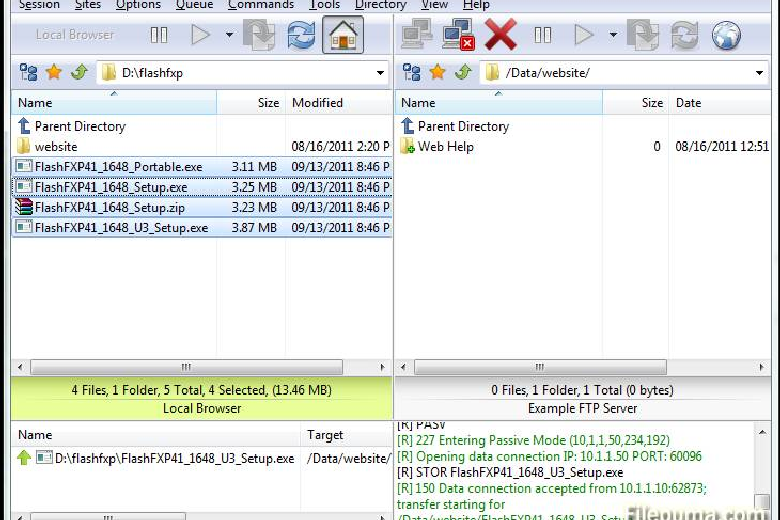Pause the remote pane transfer
780x520 pixels.
click(x=542, y=35)
